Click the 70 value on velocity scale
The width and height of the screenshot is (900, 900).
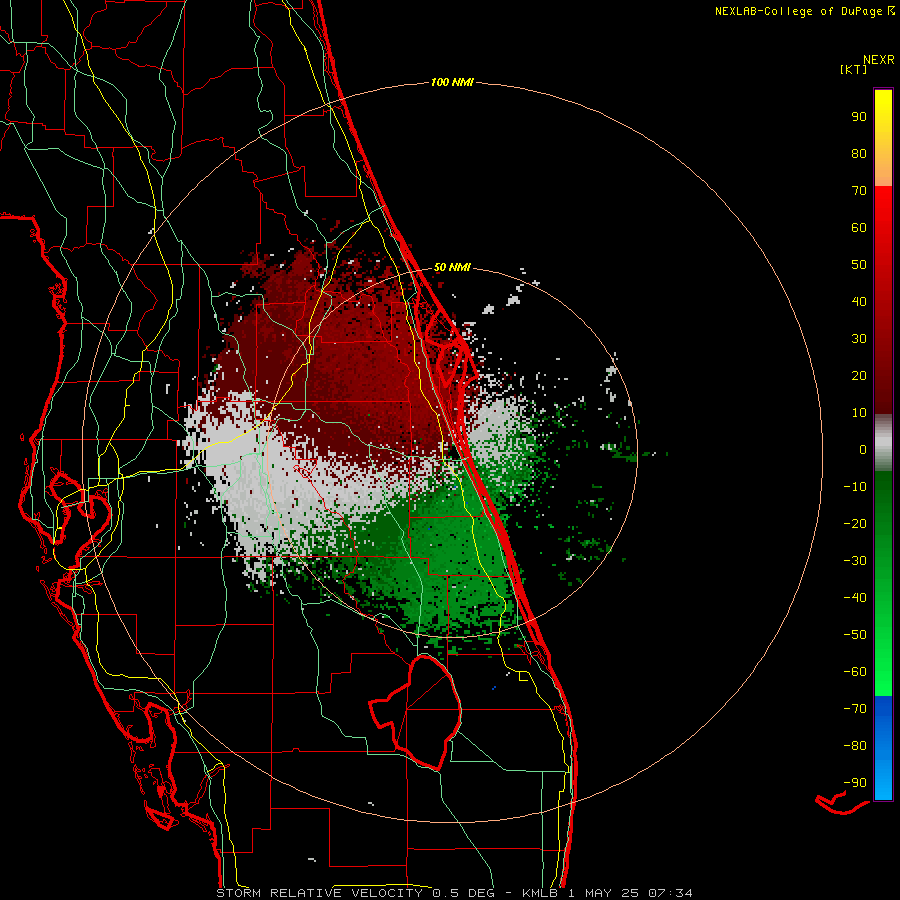coord(859,191)
